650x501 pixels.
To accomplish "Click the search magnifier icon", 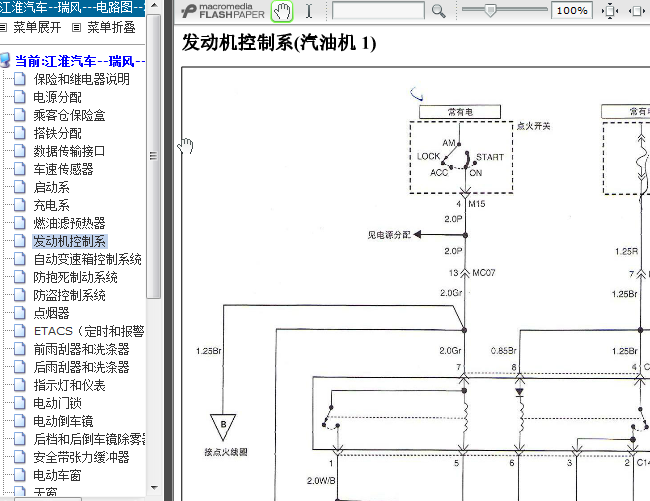I will (439, 11).
